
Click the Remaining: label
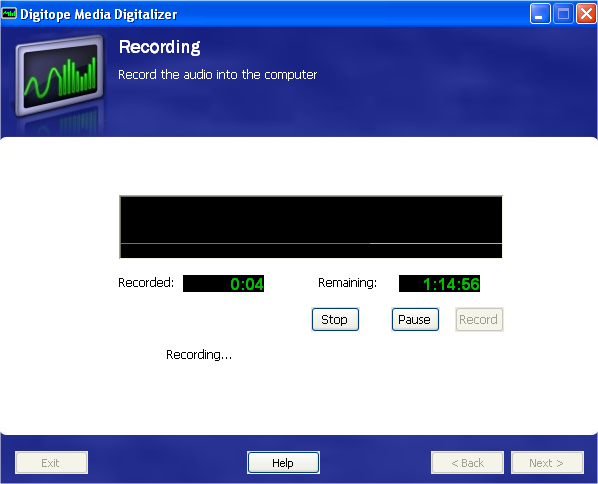(x=347, y=283)
